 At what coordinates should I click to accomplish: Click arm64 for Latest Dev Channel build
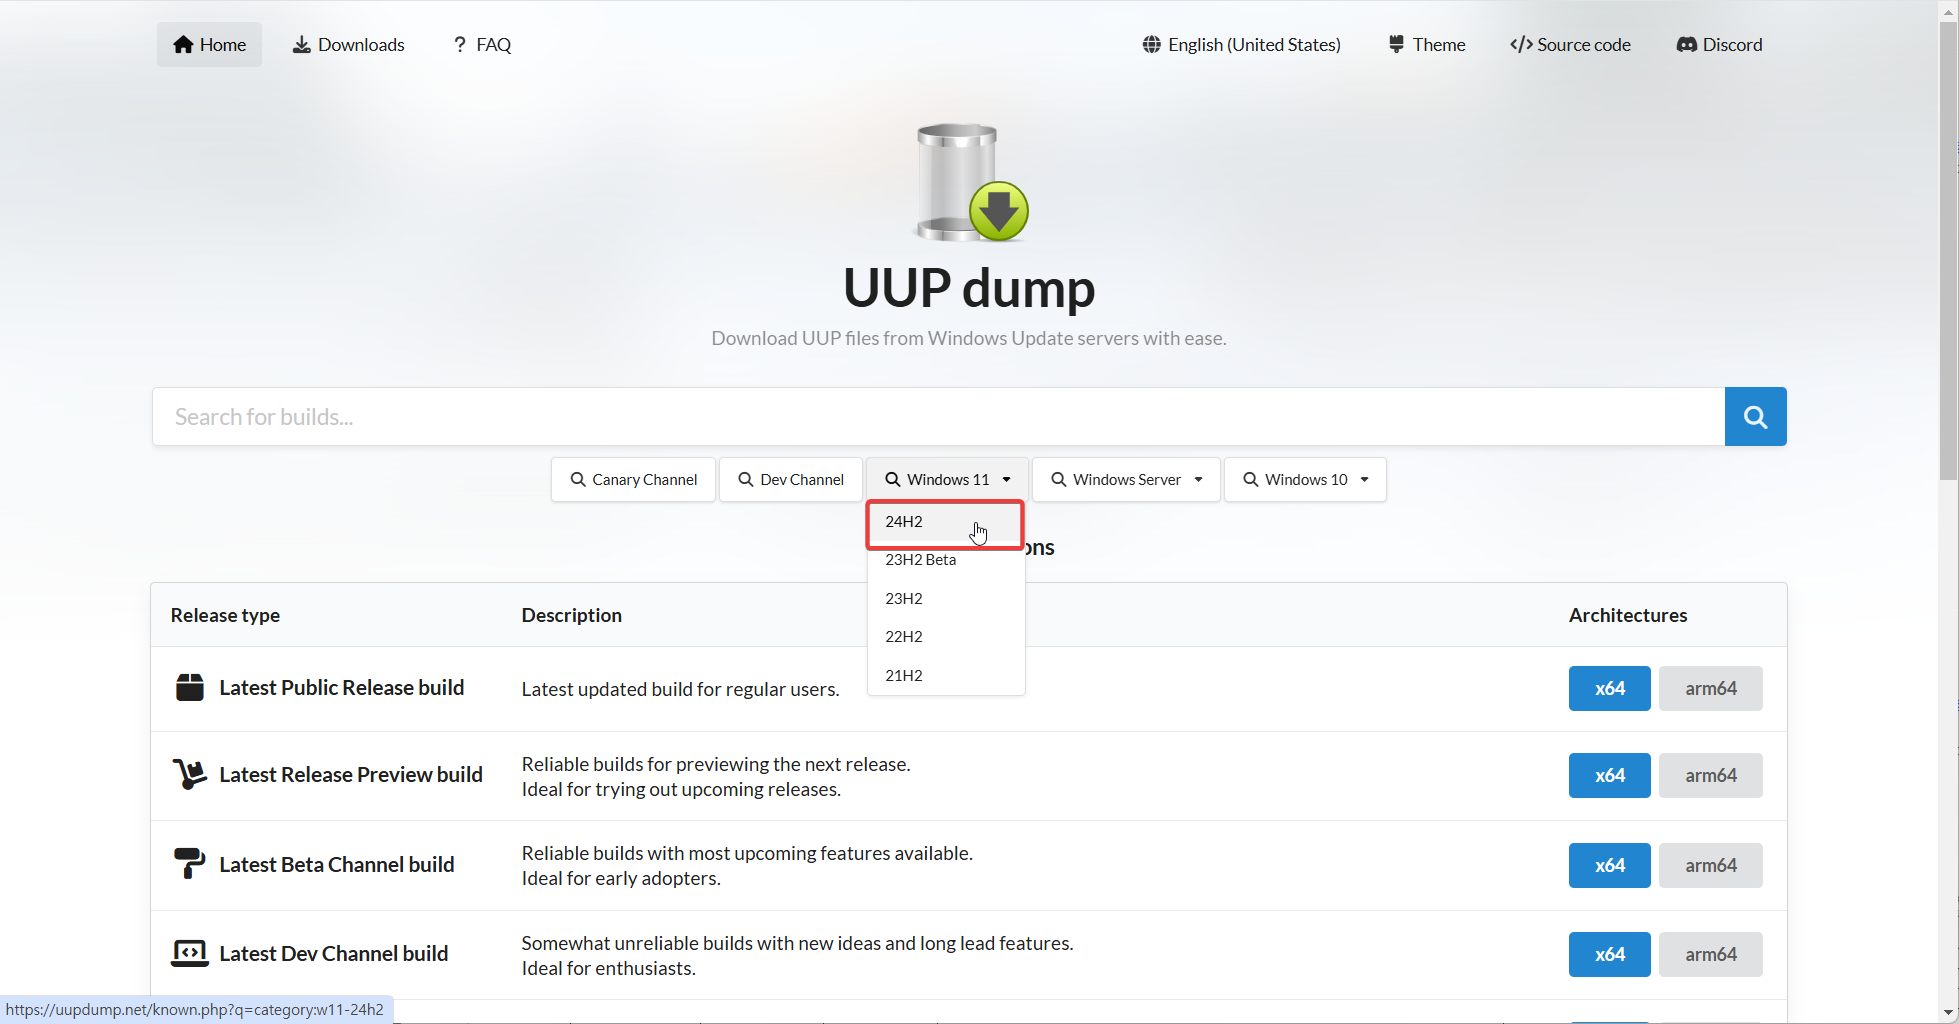[x=1710, y=954]
